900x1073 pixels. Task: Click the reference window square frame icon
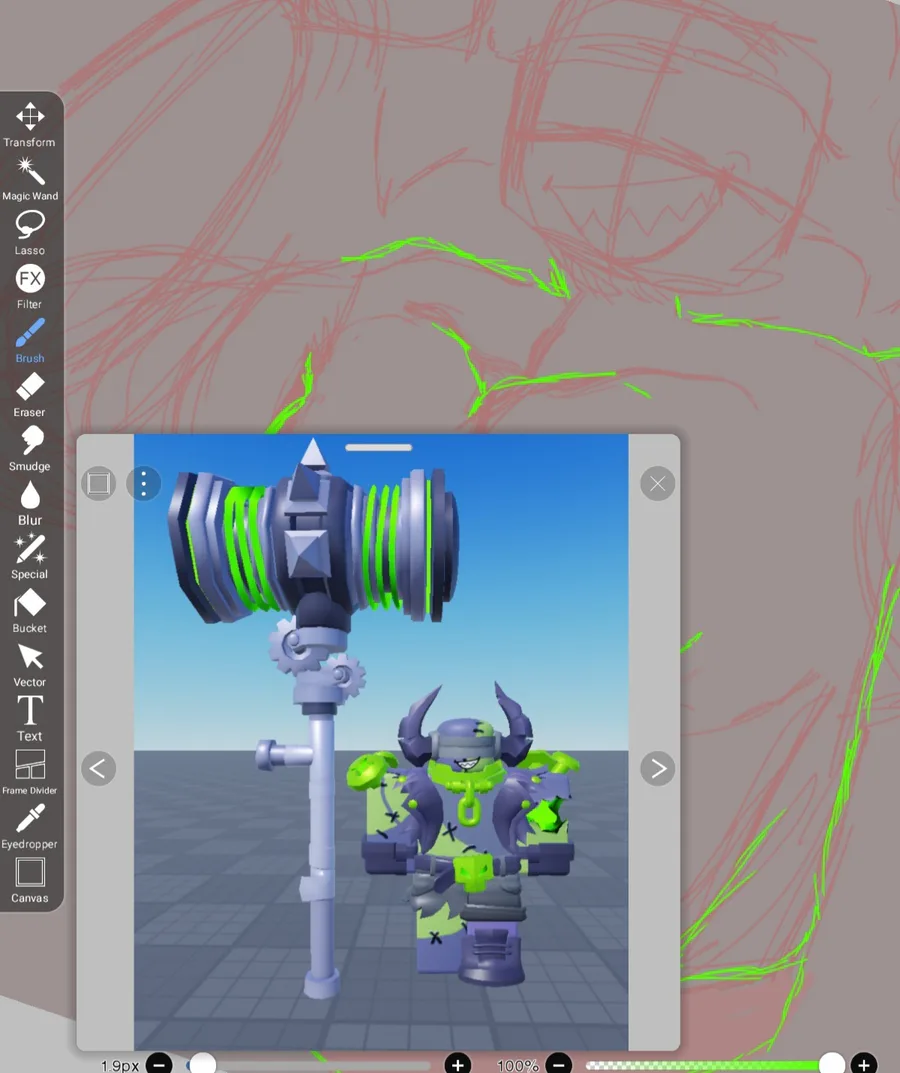99,484
